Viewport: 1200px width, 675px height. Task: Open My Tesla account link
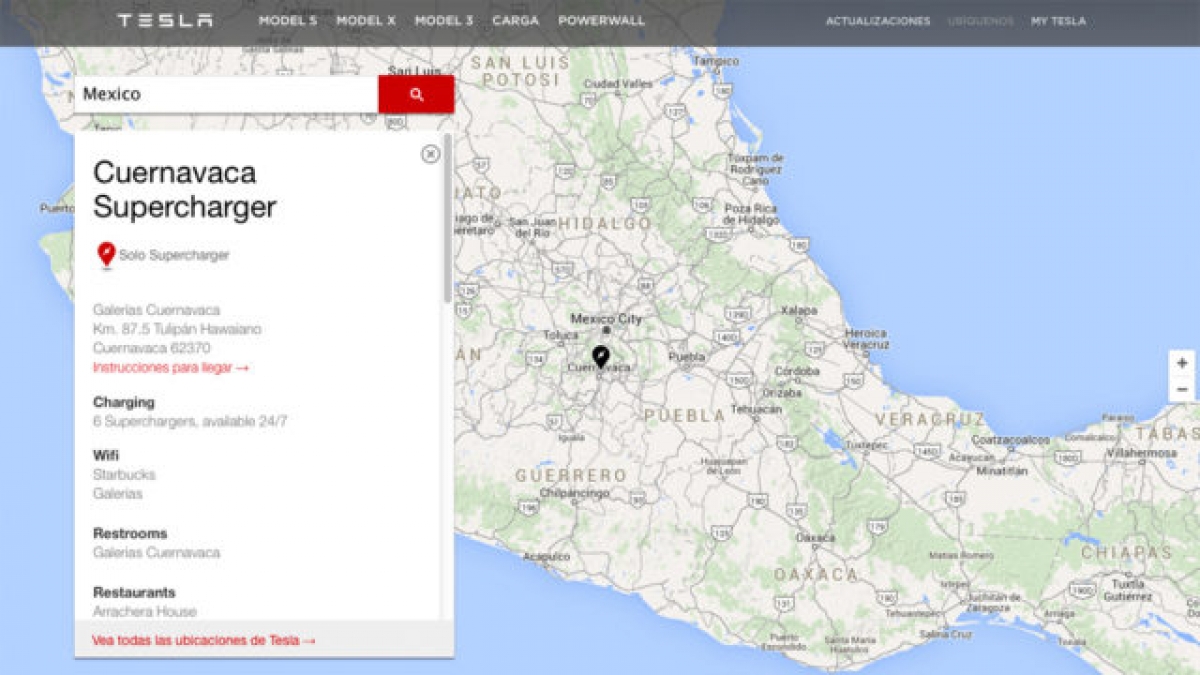tap(1058, 21)
